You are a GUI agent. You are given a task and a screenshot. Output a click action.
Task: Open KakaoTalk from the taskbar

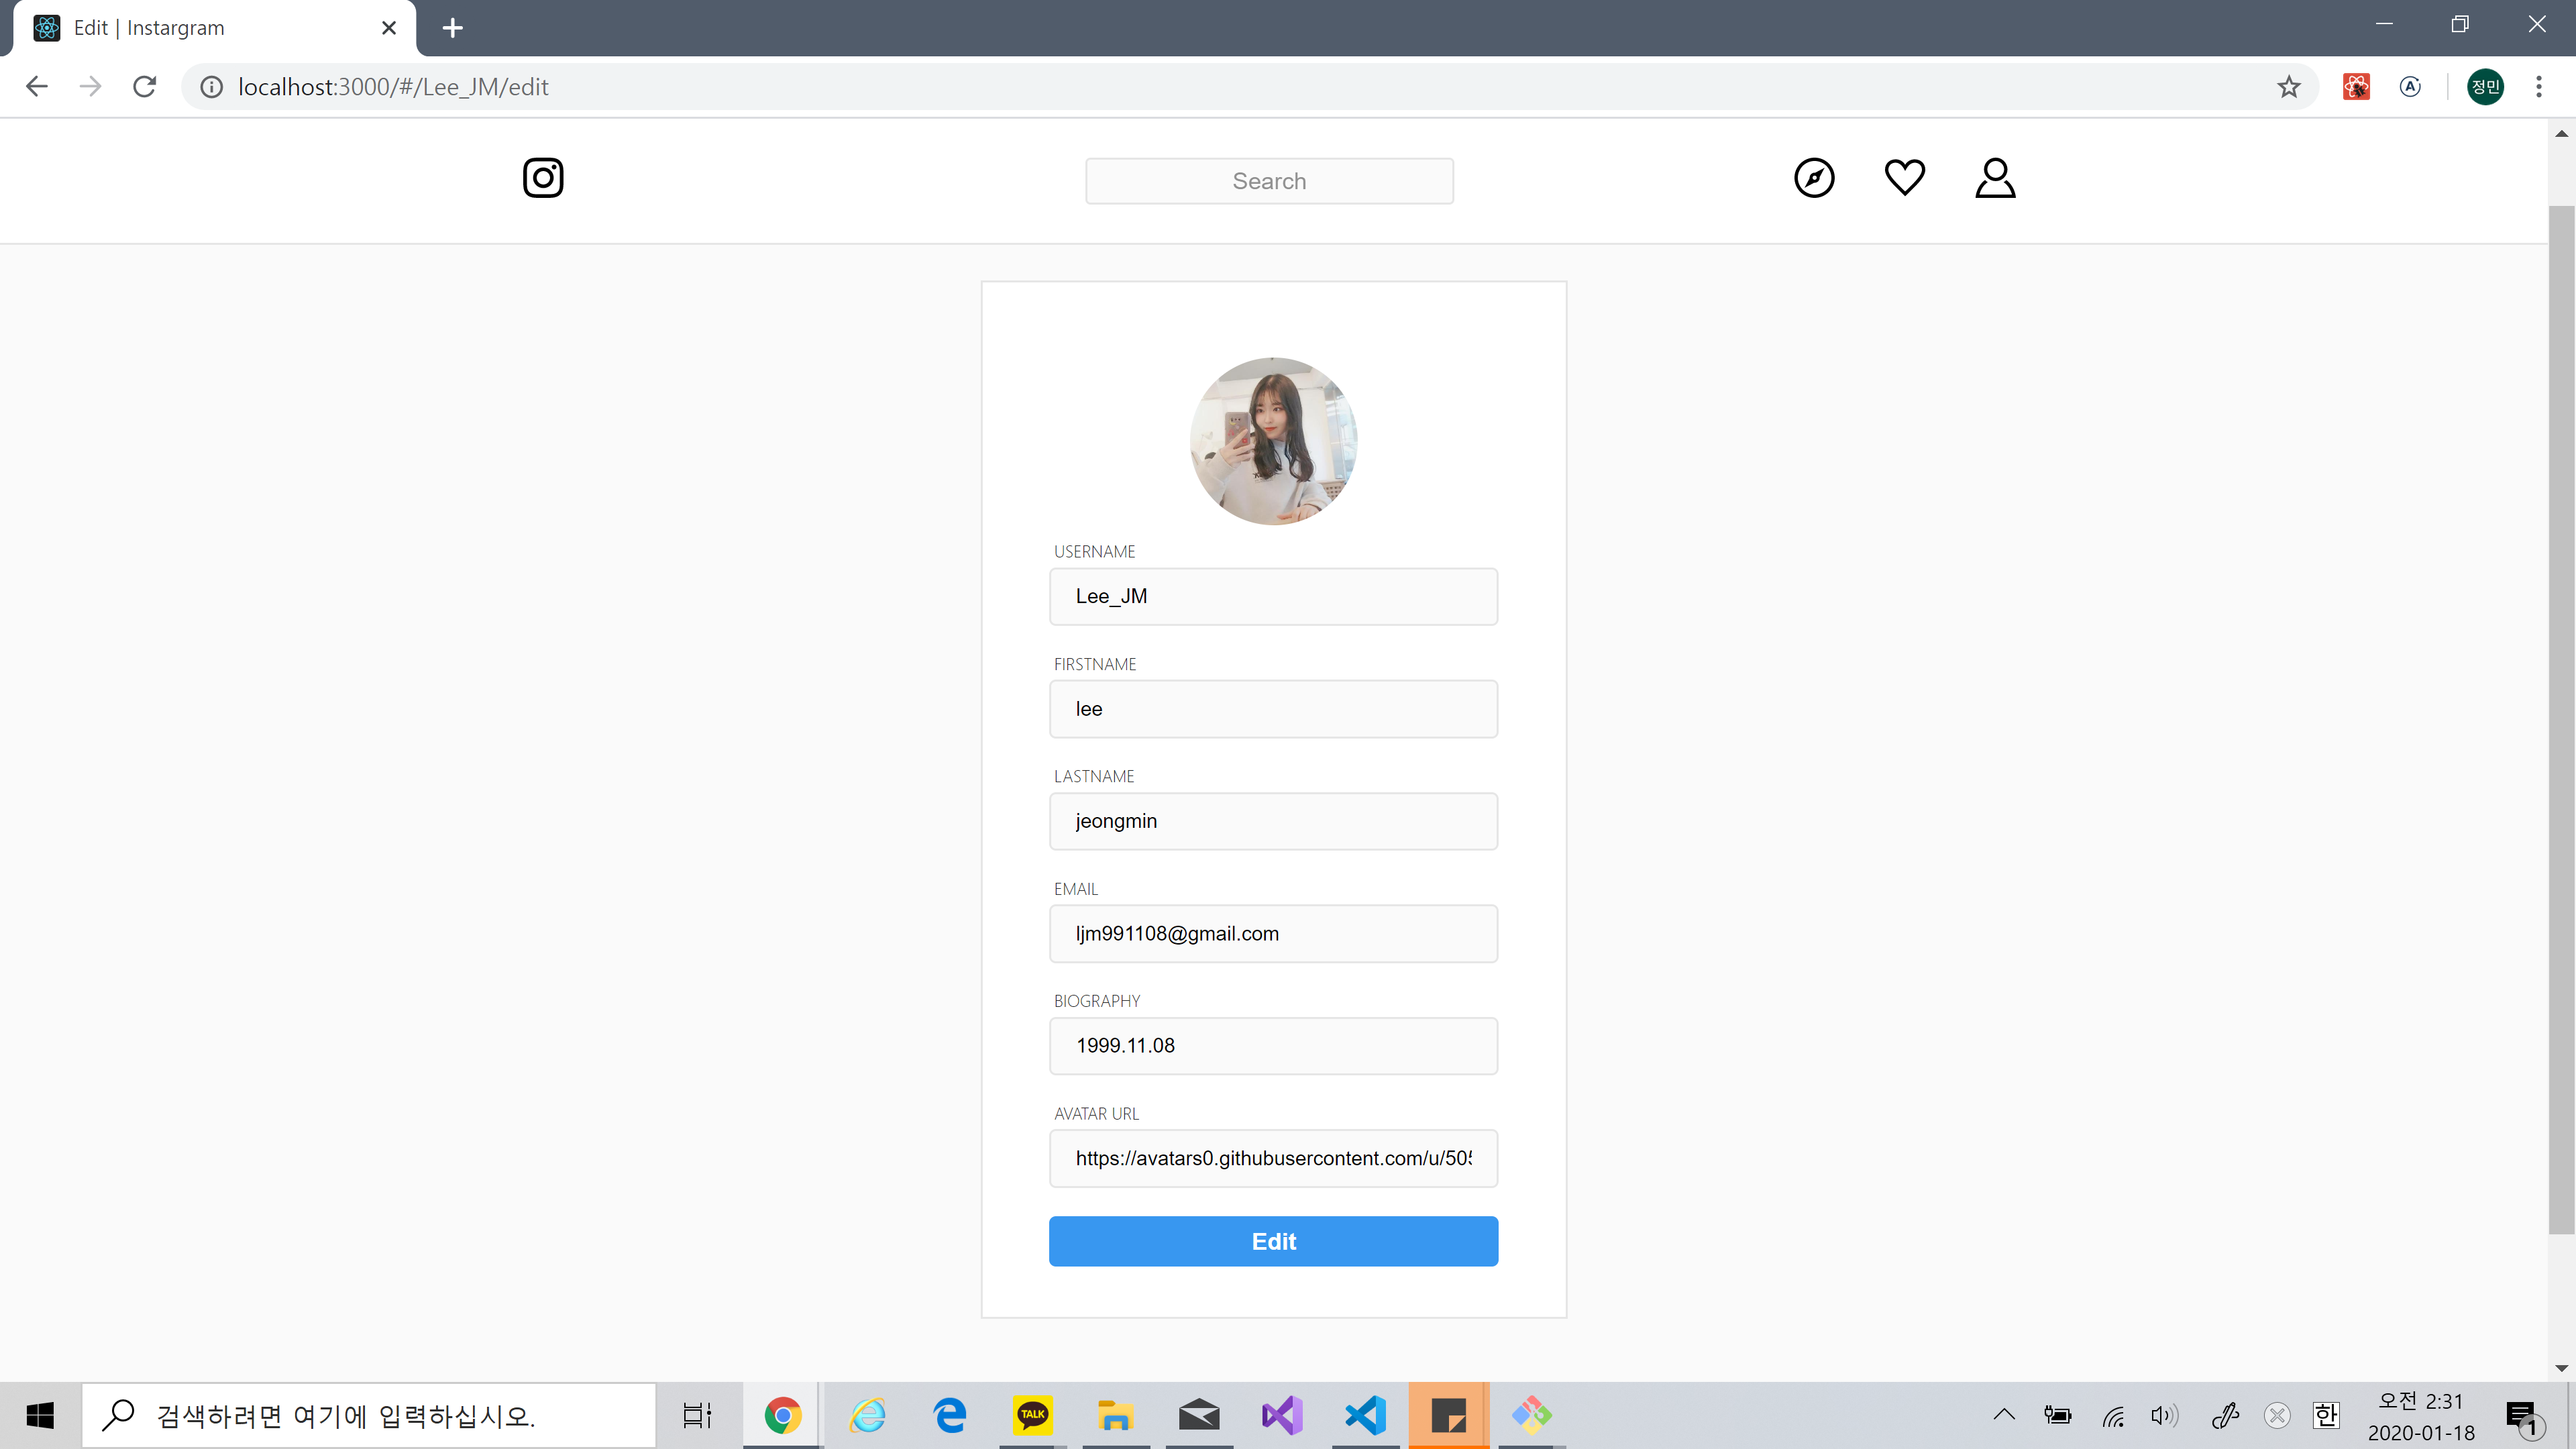click(x=1033, y=1415)
